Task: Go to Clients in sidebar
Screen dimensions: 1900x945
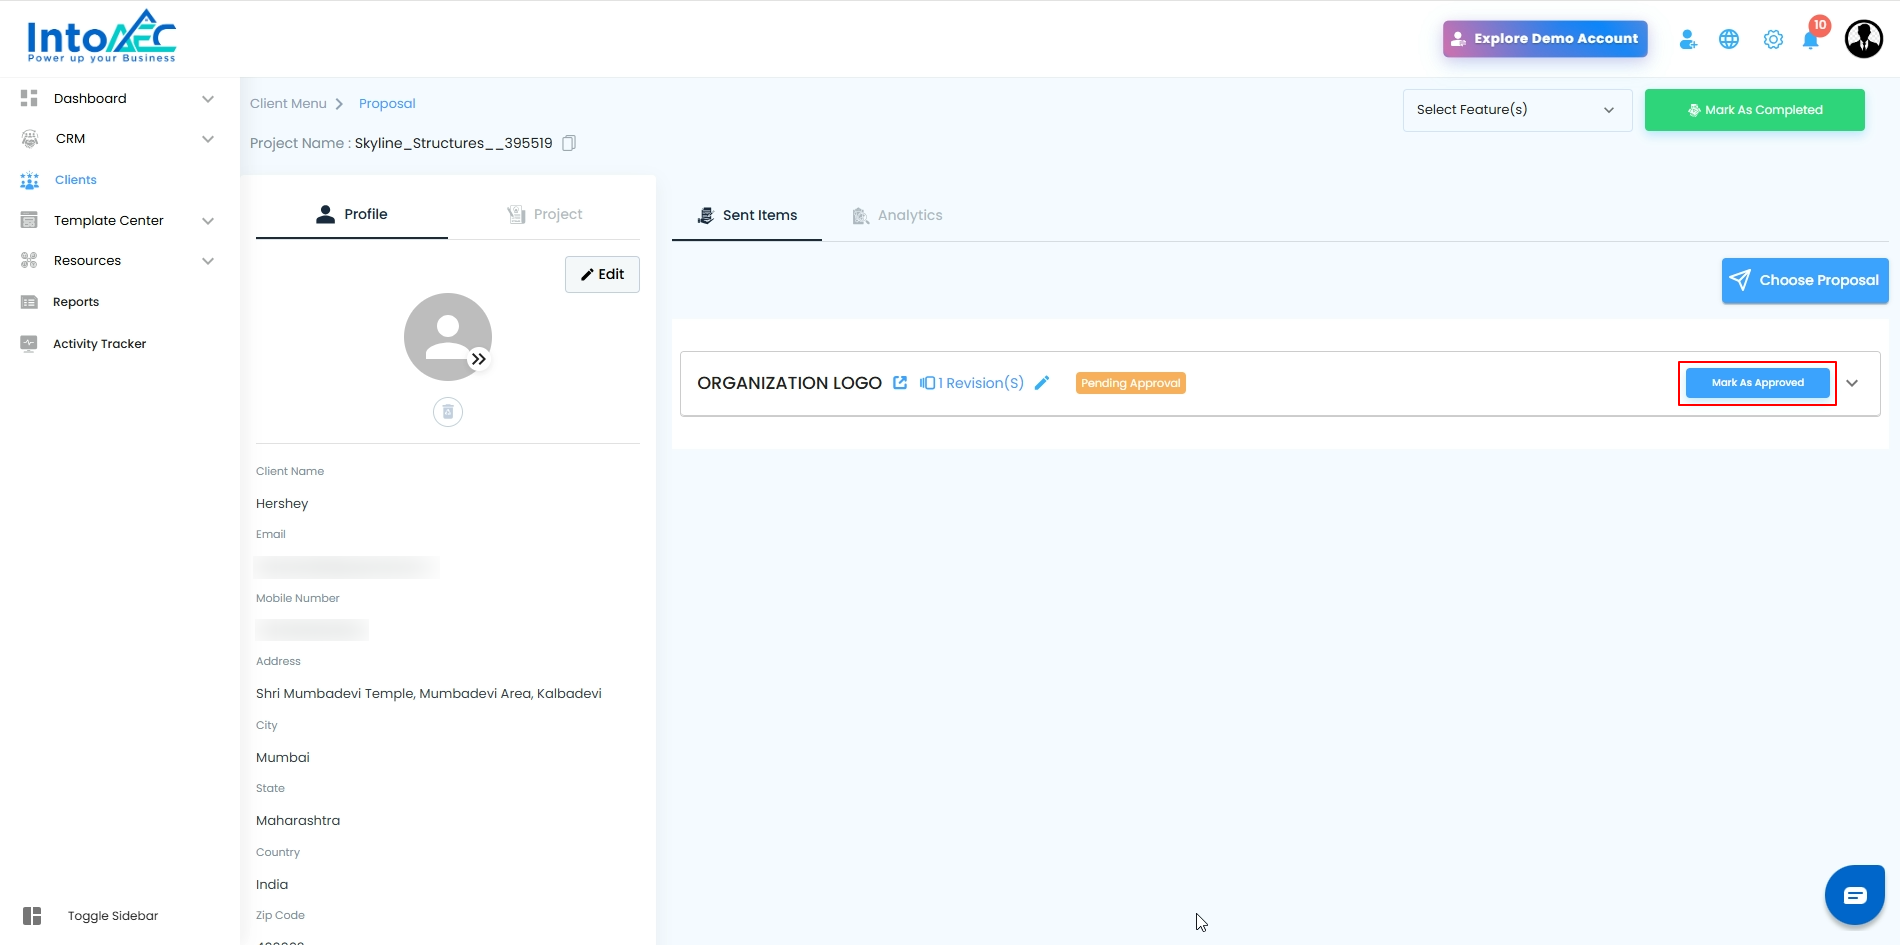Action: (x=76, y=180)
